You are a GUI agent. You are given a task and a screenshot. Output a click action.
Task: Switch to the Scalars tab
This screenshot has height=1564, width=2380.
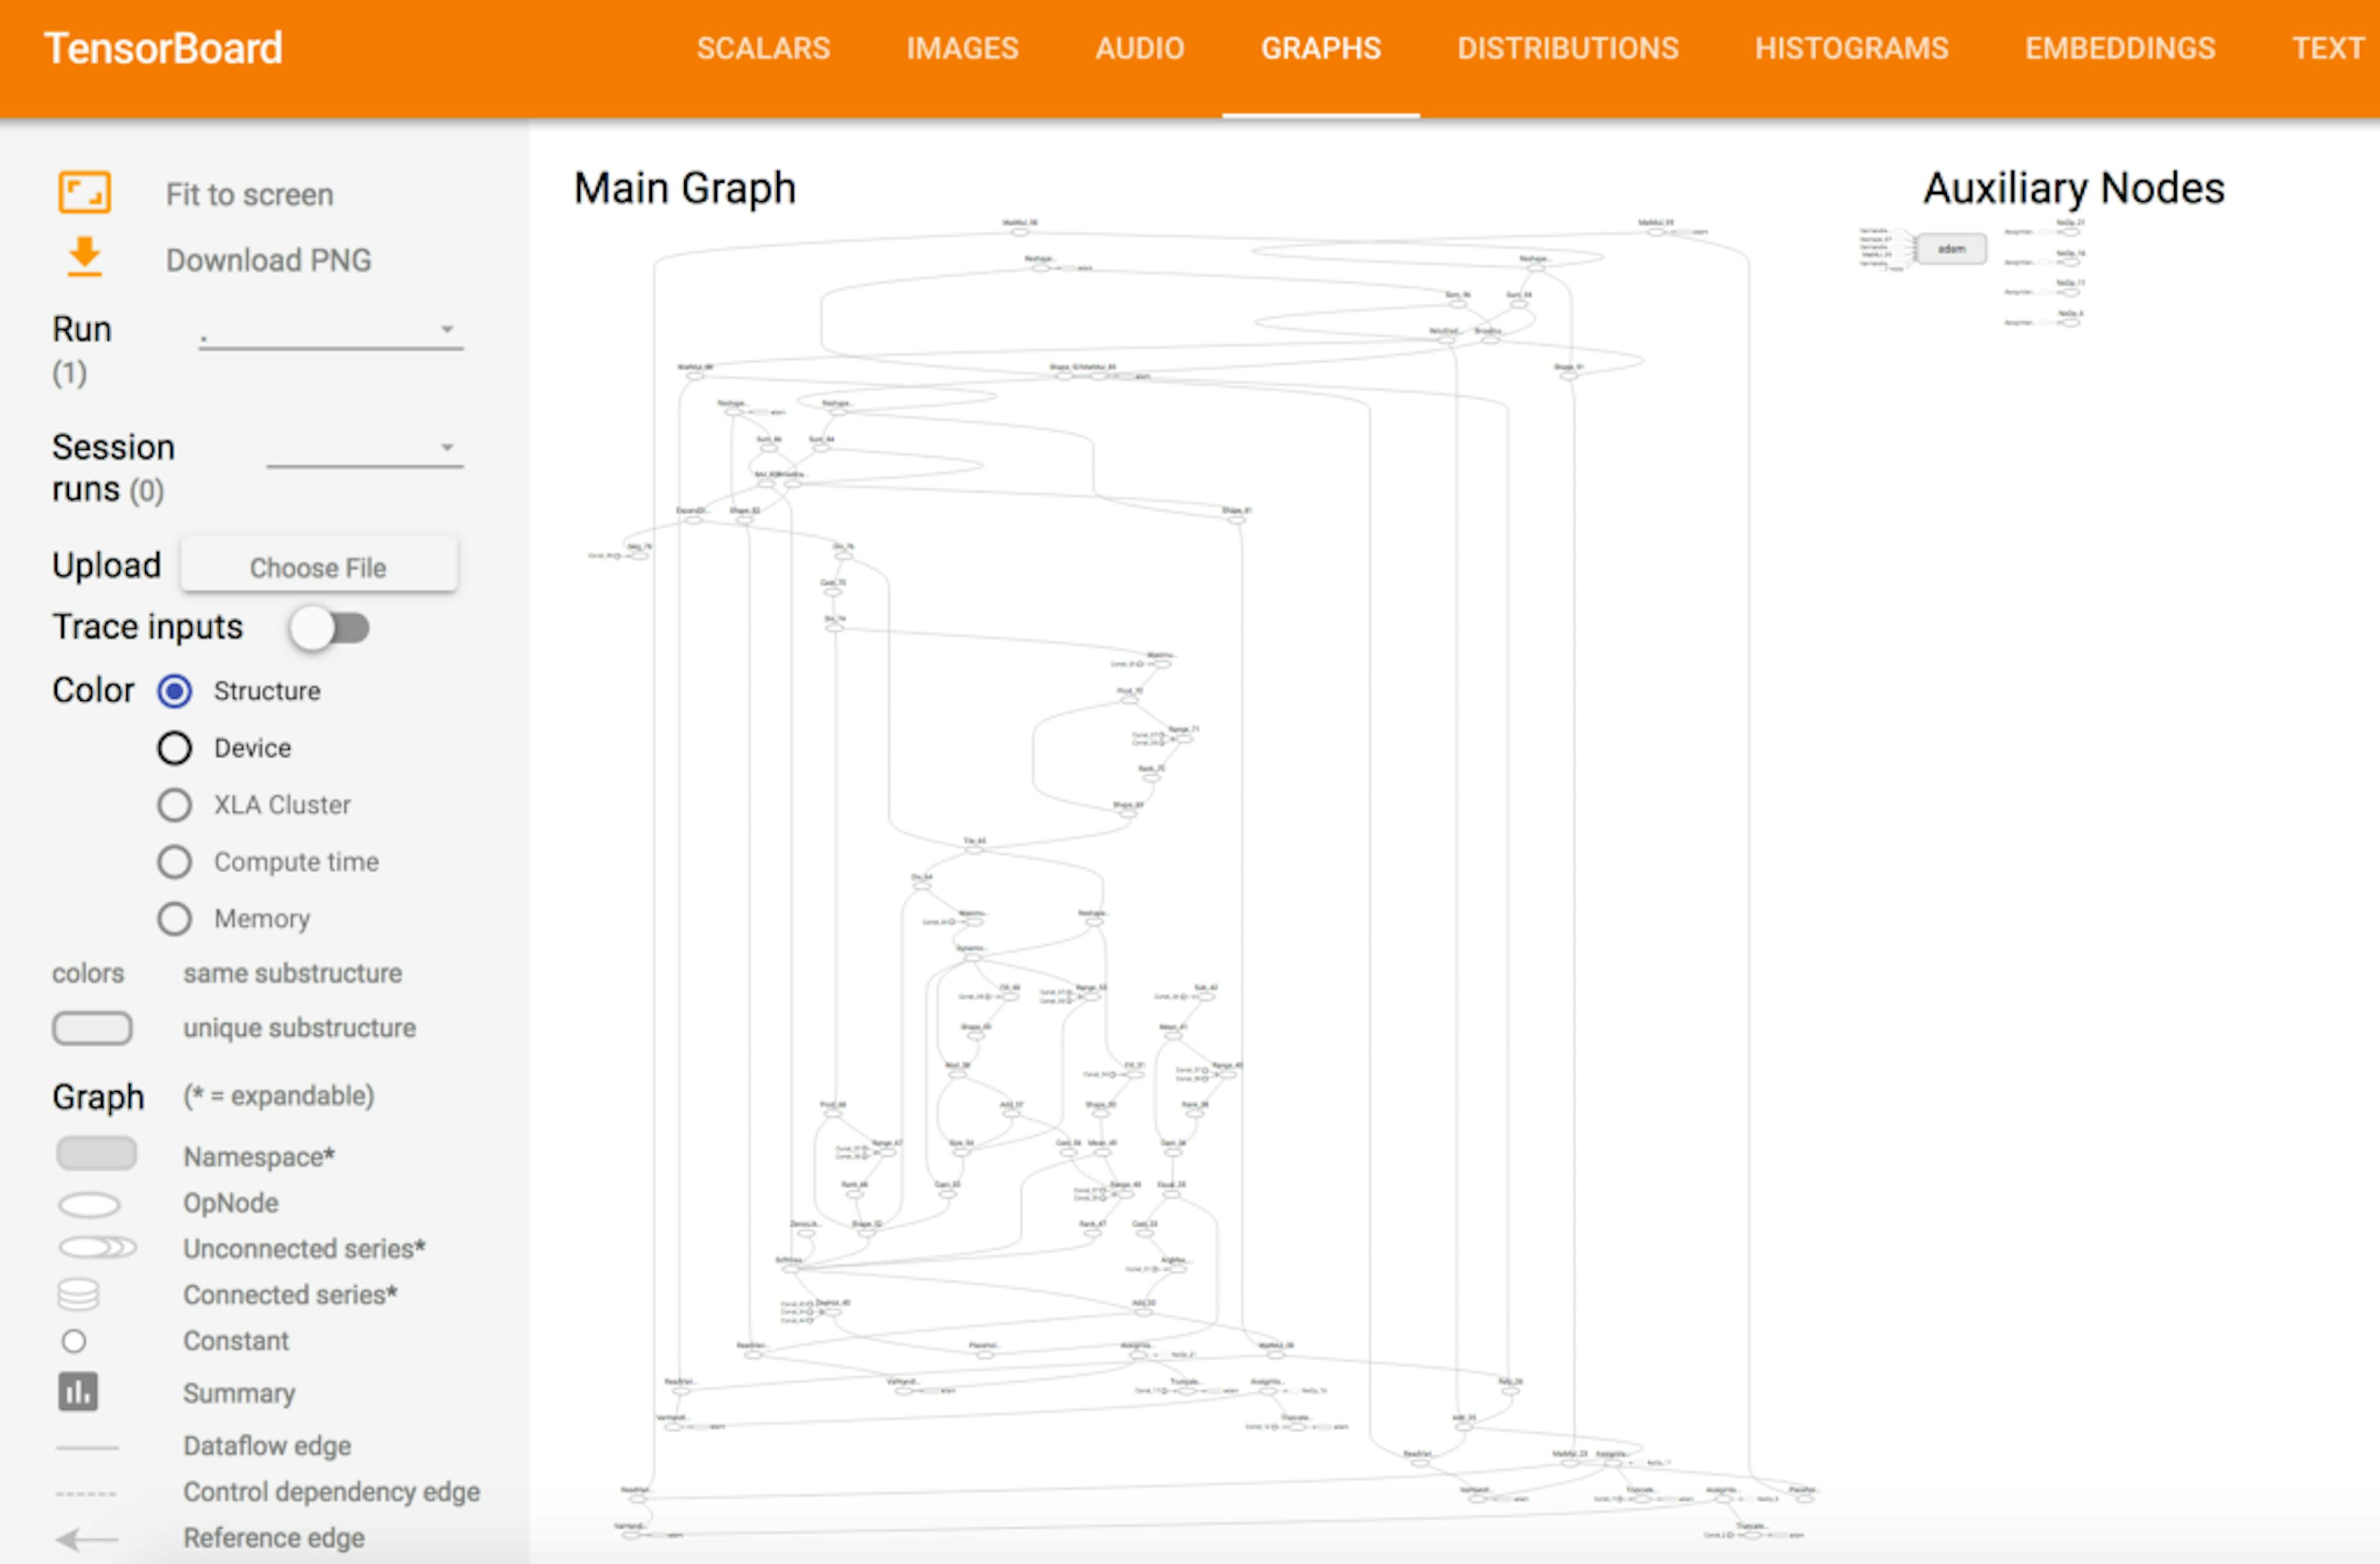click(x=763, y=48)
